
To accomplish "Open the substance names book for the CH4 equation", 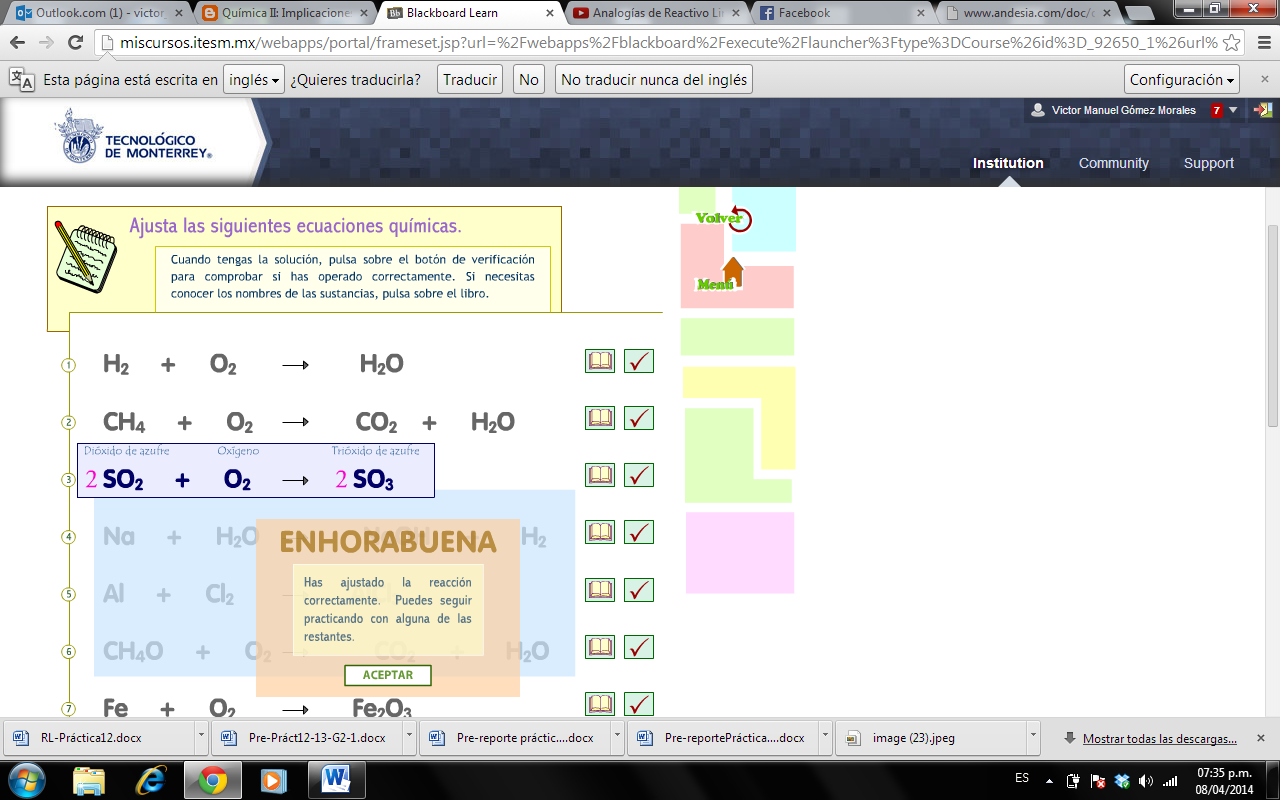I will pos(600,418).
